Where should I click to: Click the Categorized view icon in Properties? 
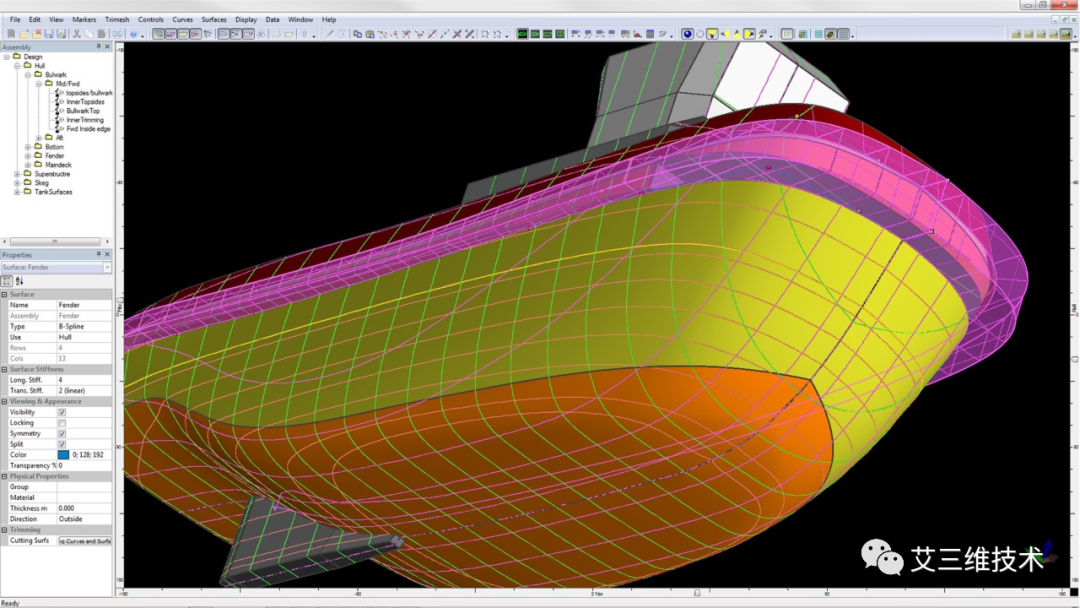click(x=7, y=281)
